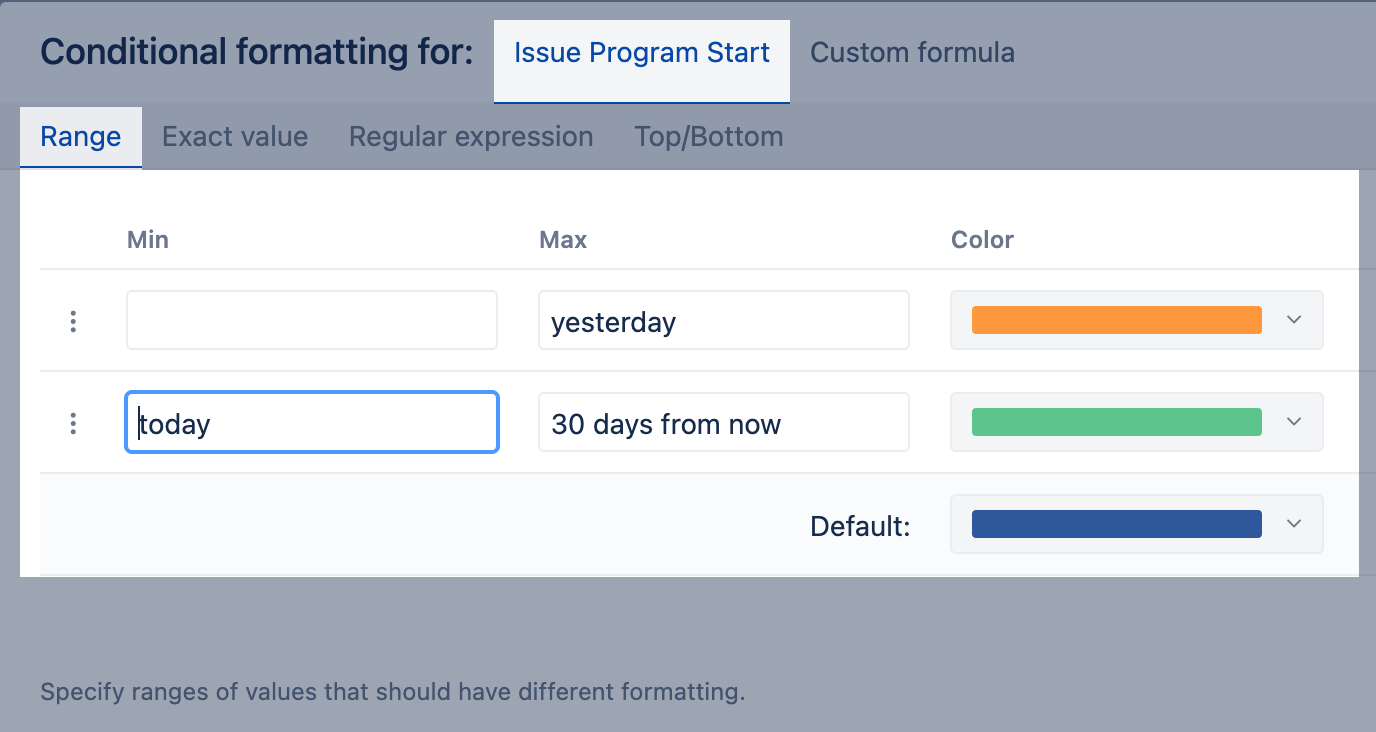Image resolution: width=1376 pixels, height=732 pixels.
Task: Click the Max field containing yesterday
Action: click(724, 320)
